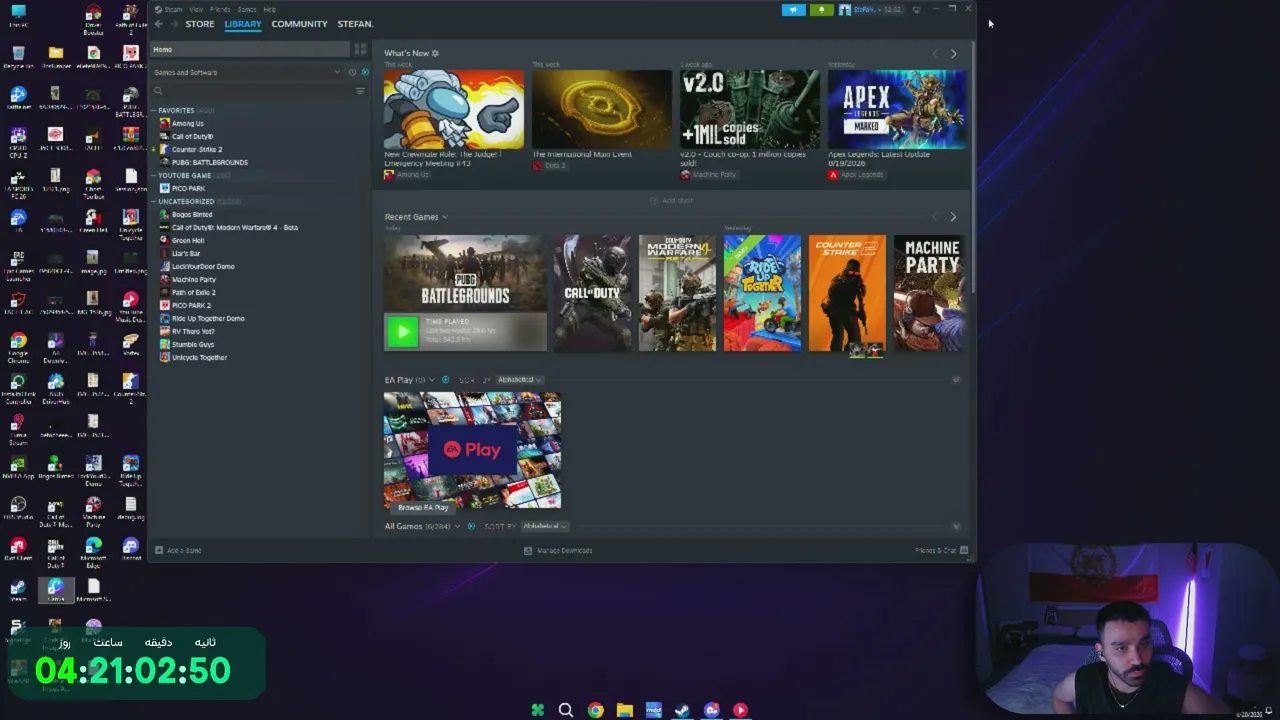The height and width of the screenshot is (720, 1280).
Task: Toggle ready-to-play filter on All Games shelf
Action: coord(471,526)
